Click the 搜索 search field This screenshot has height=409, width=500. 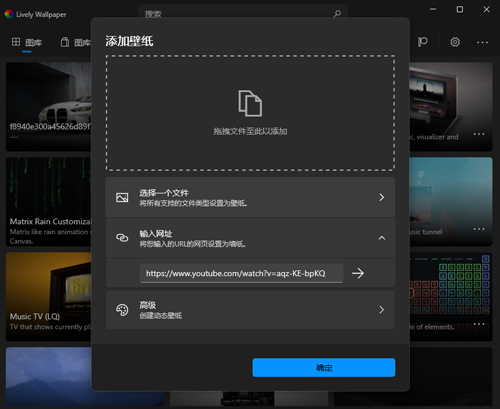(243, 13)
